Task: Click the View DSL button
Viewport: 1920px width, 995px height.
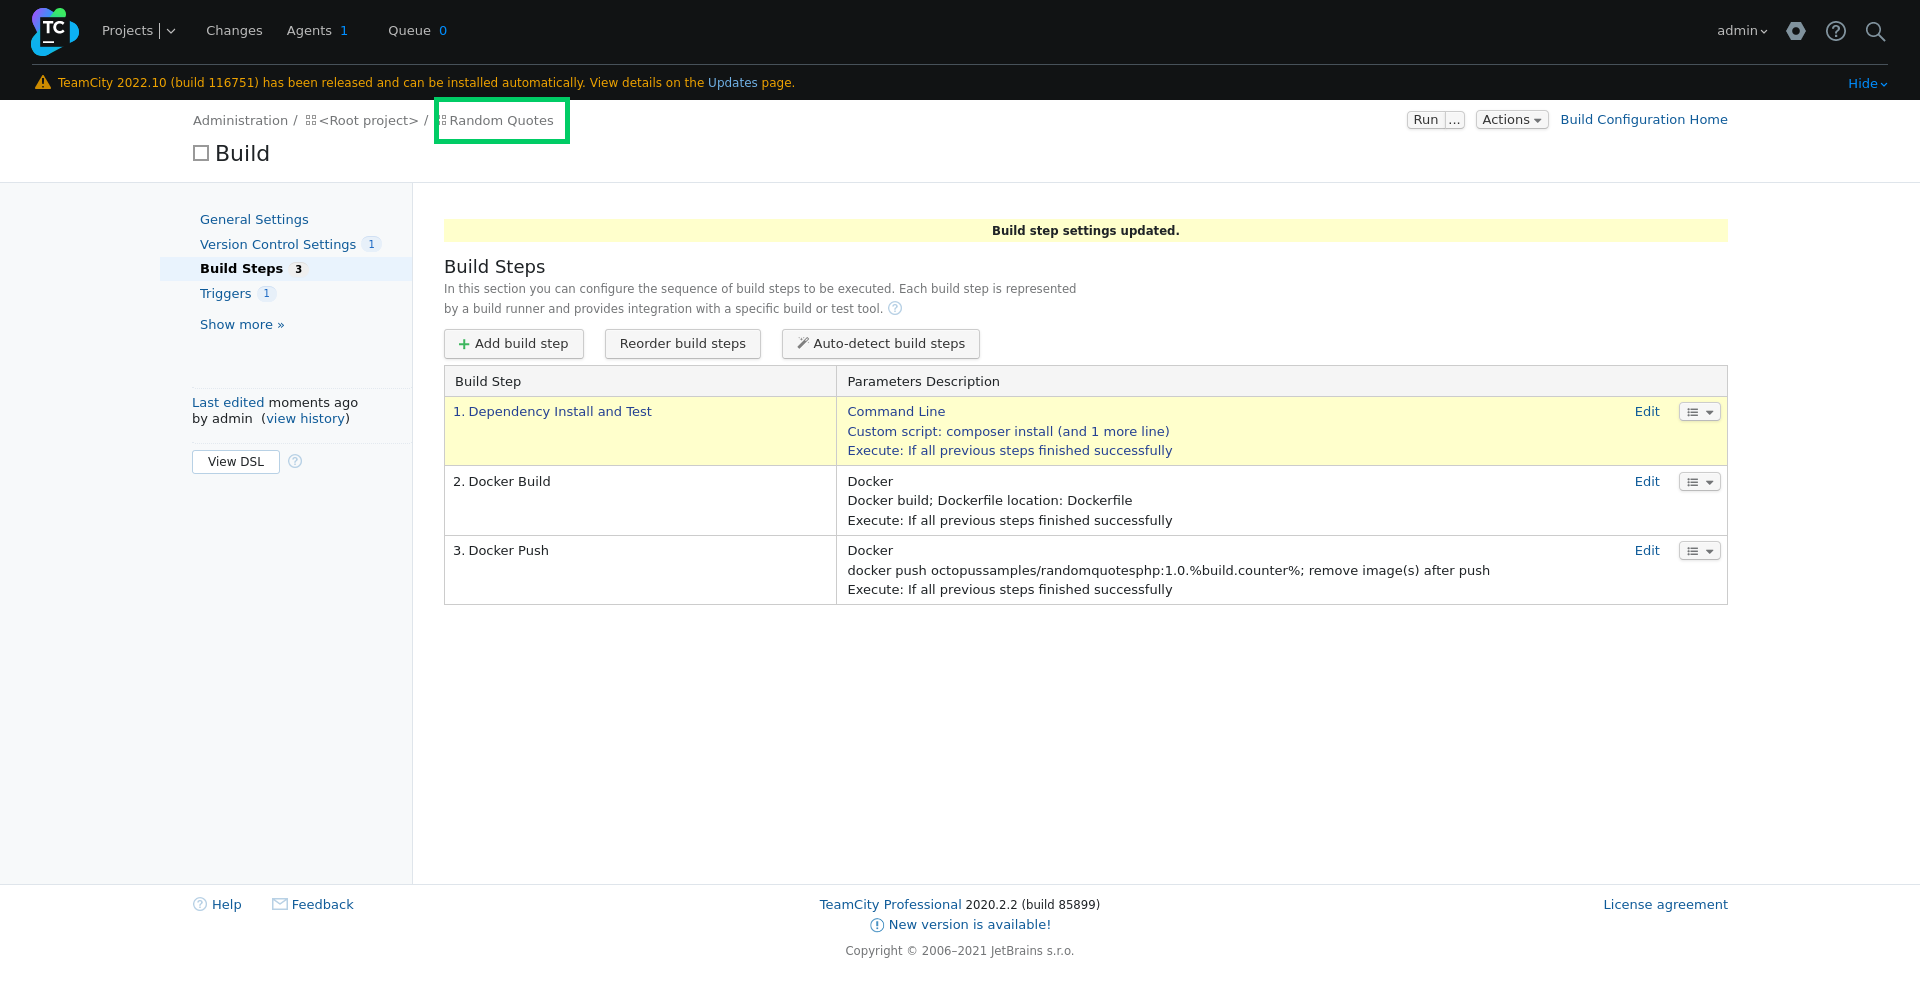Action: (x=236, y=462)
